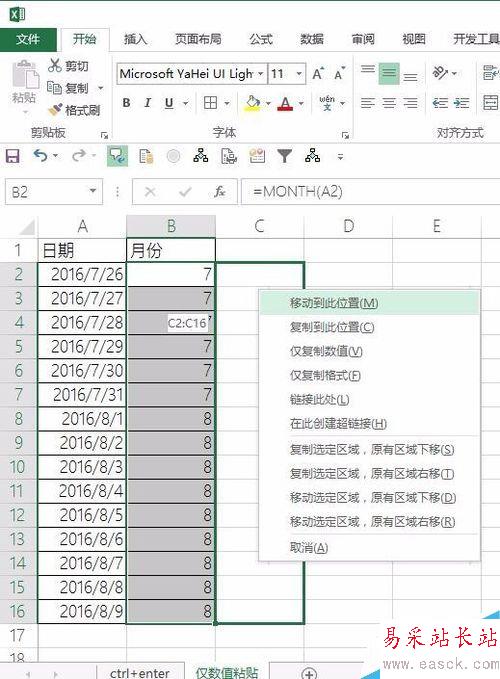Open the font name dropdown Microsoft YaHei

(x=261, y=74)
